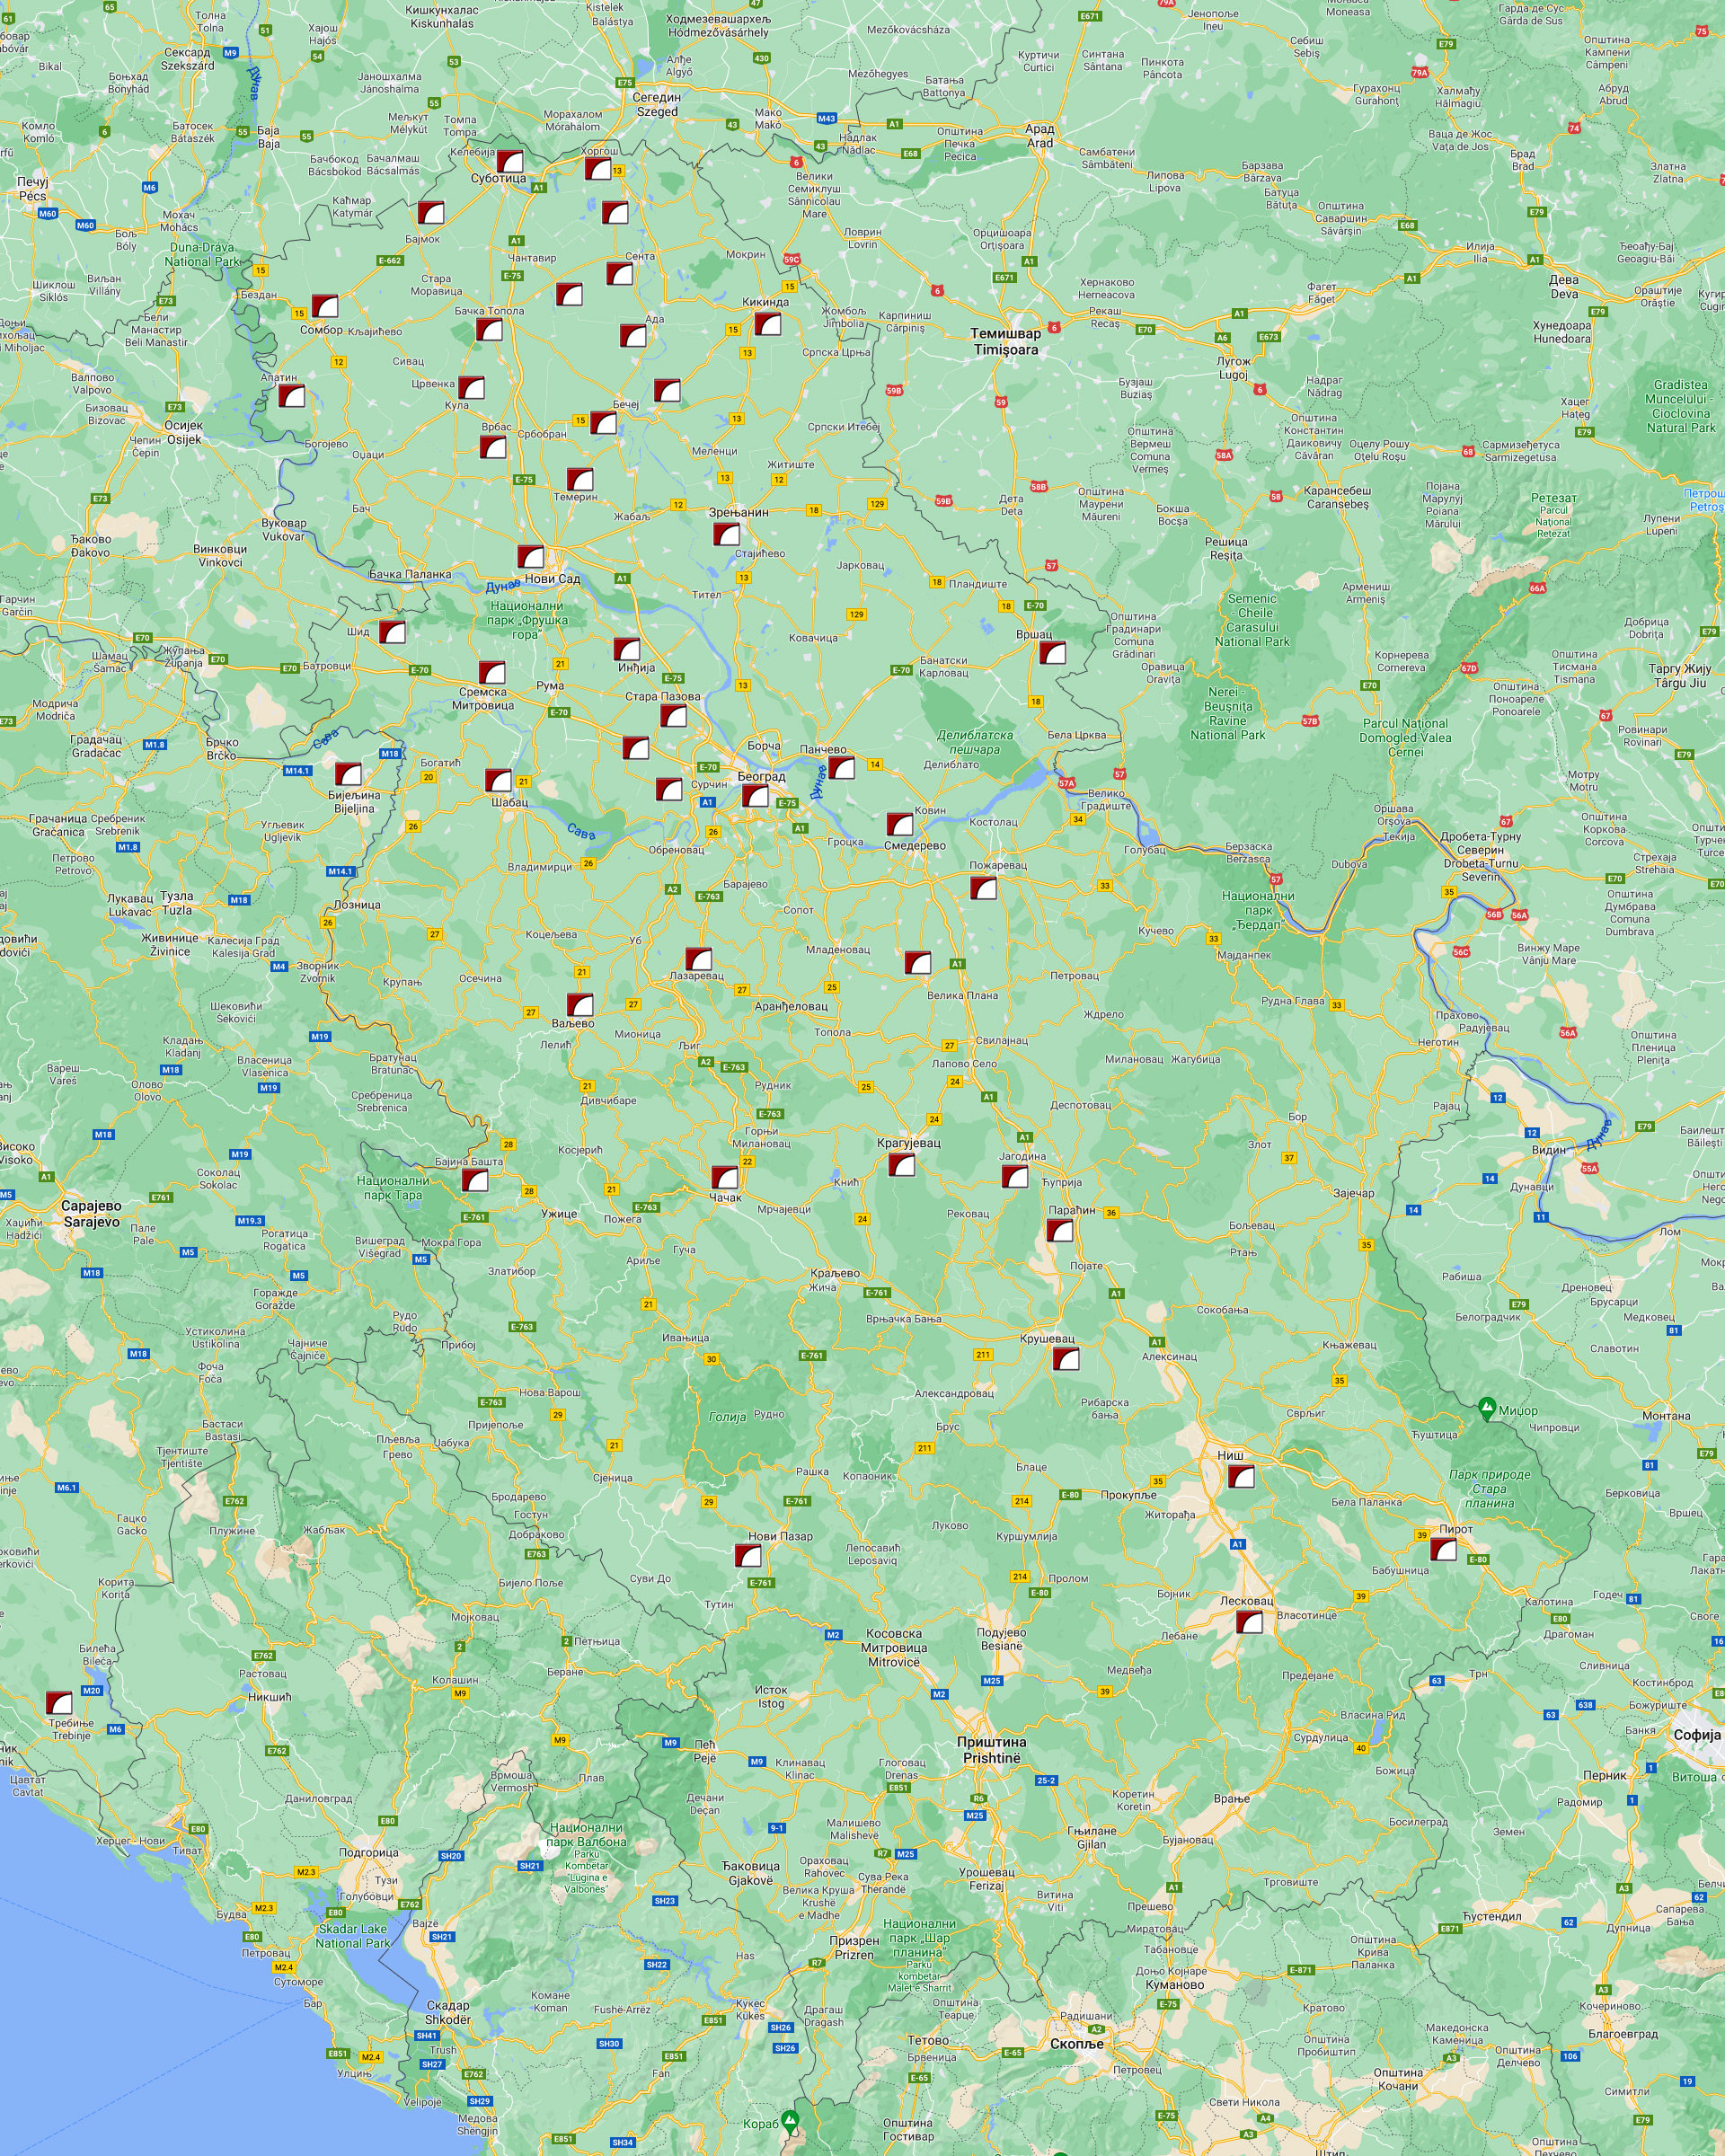Click the marker at Сомбор

[324, 306]
